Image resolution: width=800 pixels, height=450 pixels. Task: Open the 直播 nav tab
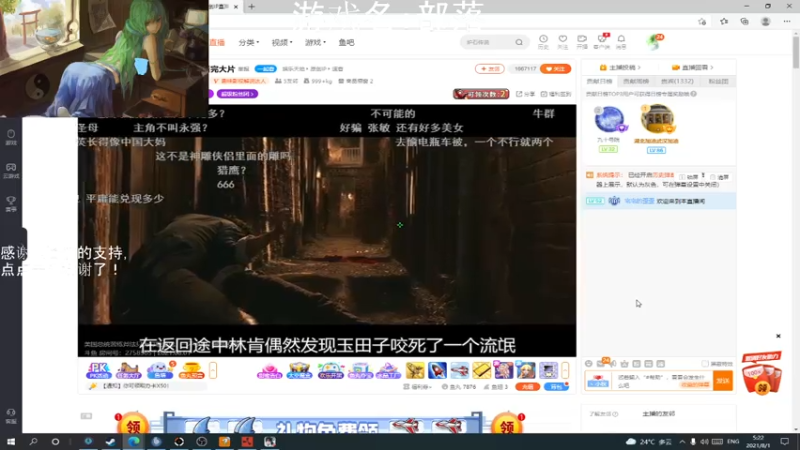[217, 42]
